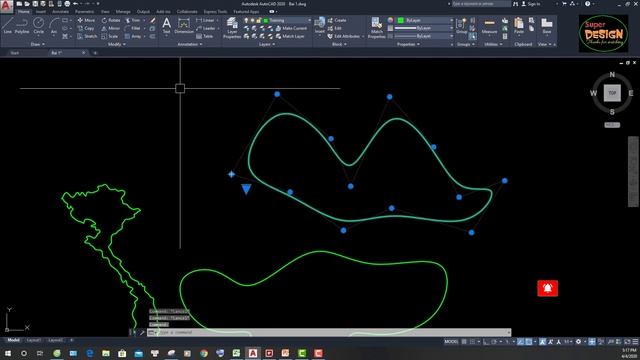
Task: Open the Measure utility
Action: 489,26
